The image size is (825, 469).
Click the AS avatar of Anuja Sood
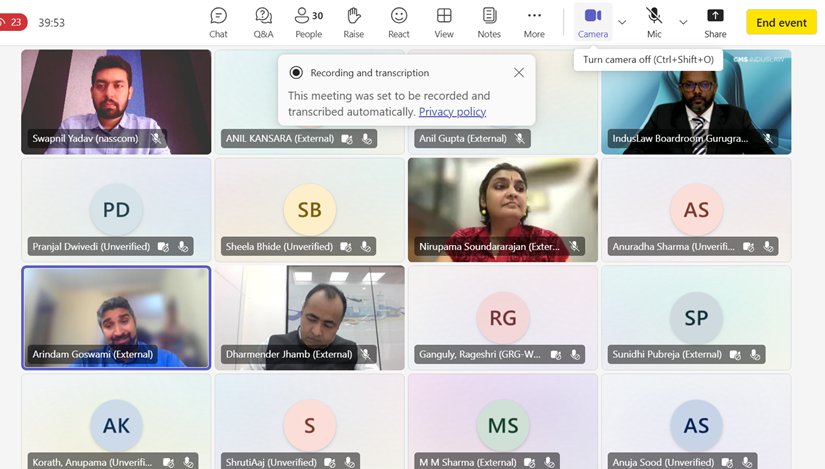pyautogui.click(x=696, y=425)
